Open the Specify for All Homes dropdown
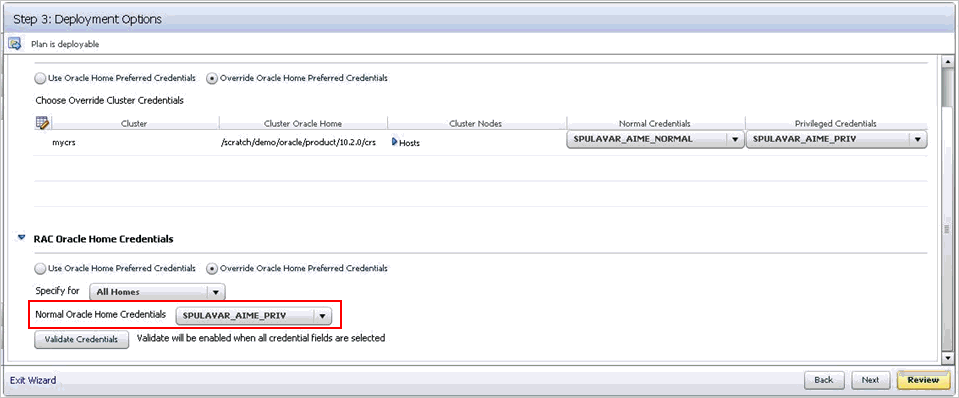959x398 pixels. pos(158,292)
